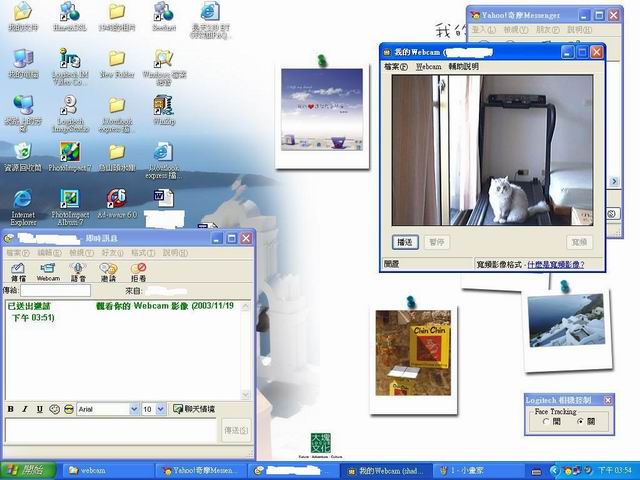This screenshot has width=640, height=480.
Task: Open the 什麼是寬頻影像? link
Action: [556, 264]
